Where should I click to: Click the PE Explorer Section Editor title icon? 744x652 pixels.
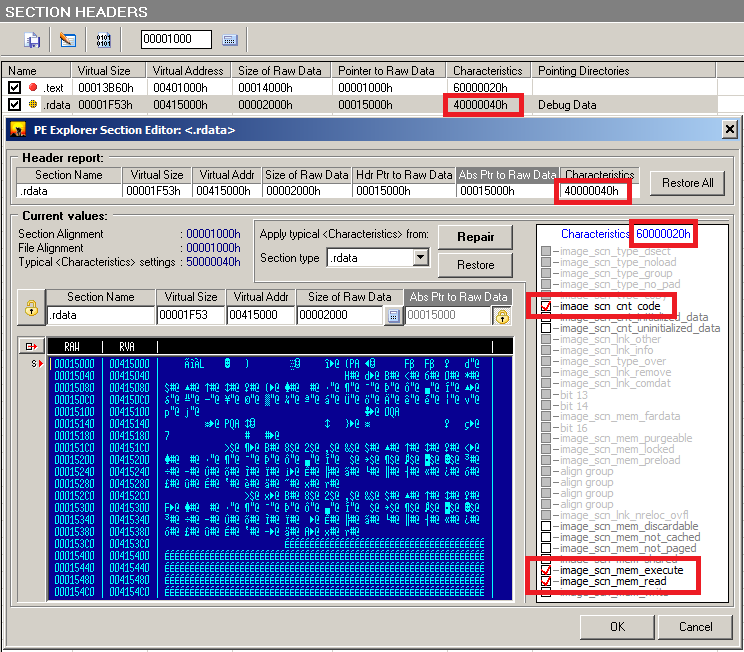point(19,130)
